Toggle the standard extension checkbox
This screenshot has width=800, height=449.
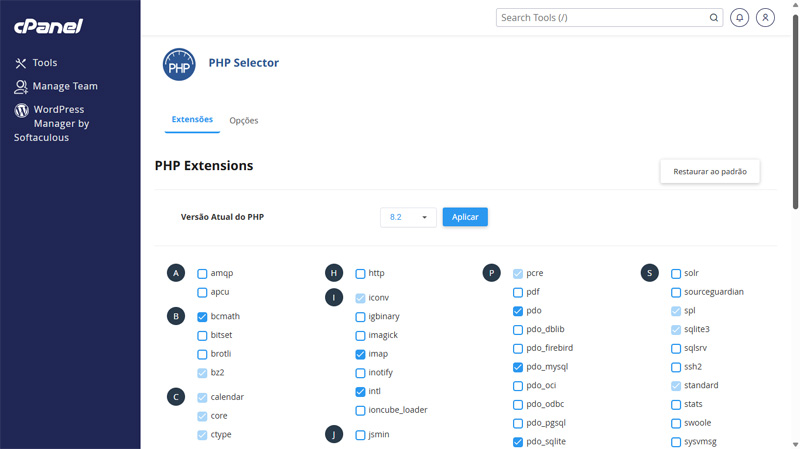pos(676,386)
